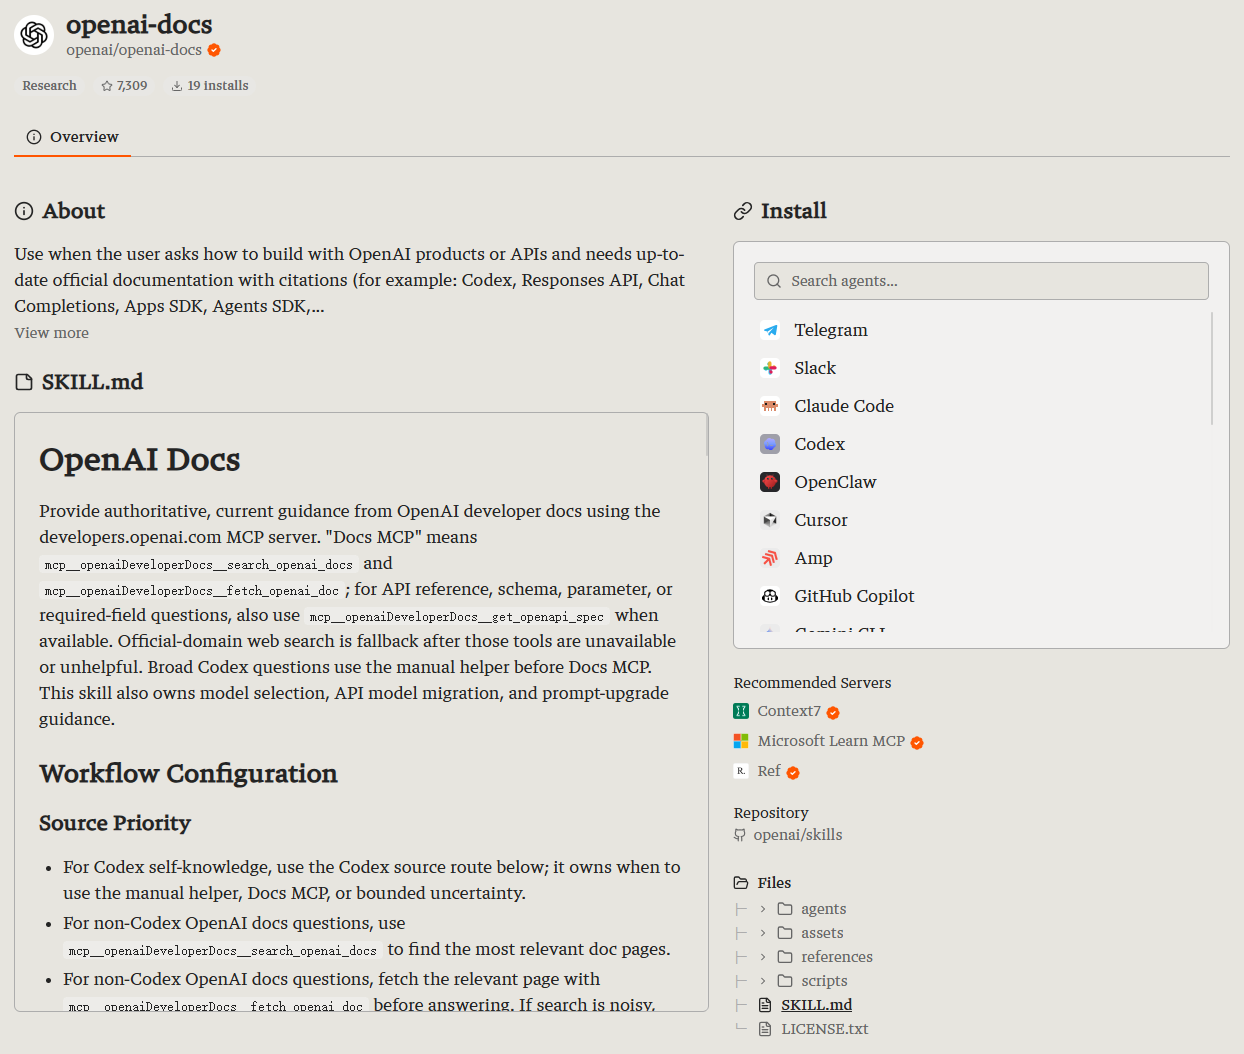Click the Install agent list scrollbar
Screen dimensions: 1244x1054
pos(1212,368)
